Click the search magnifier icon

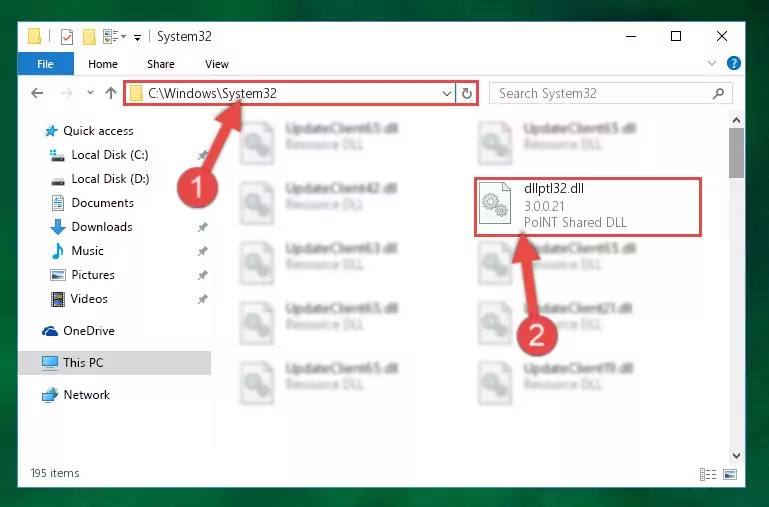point(718,93)
